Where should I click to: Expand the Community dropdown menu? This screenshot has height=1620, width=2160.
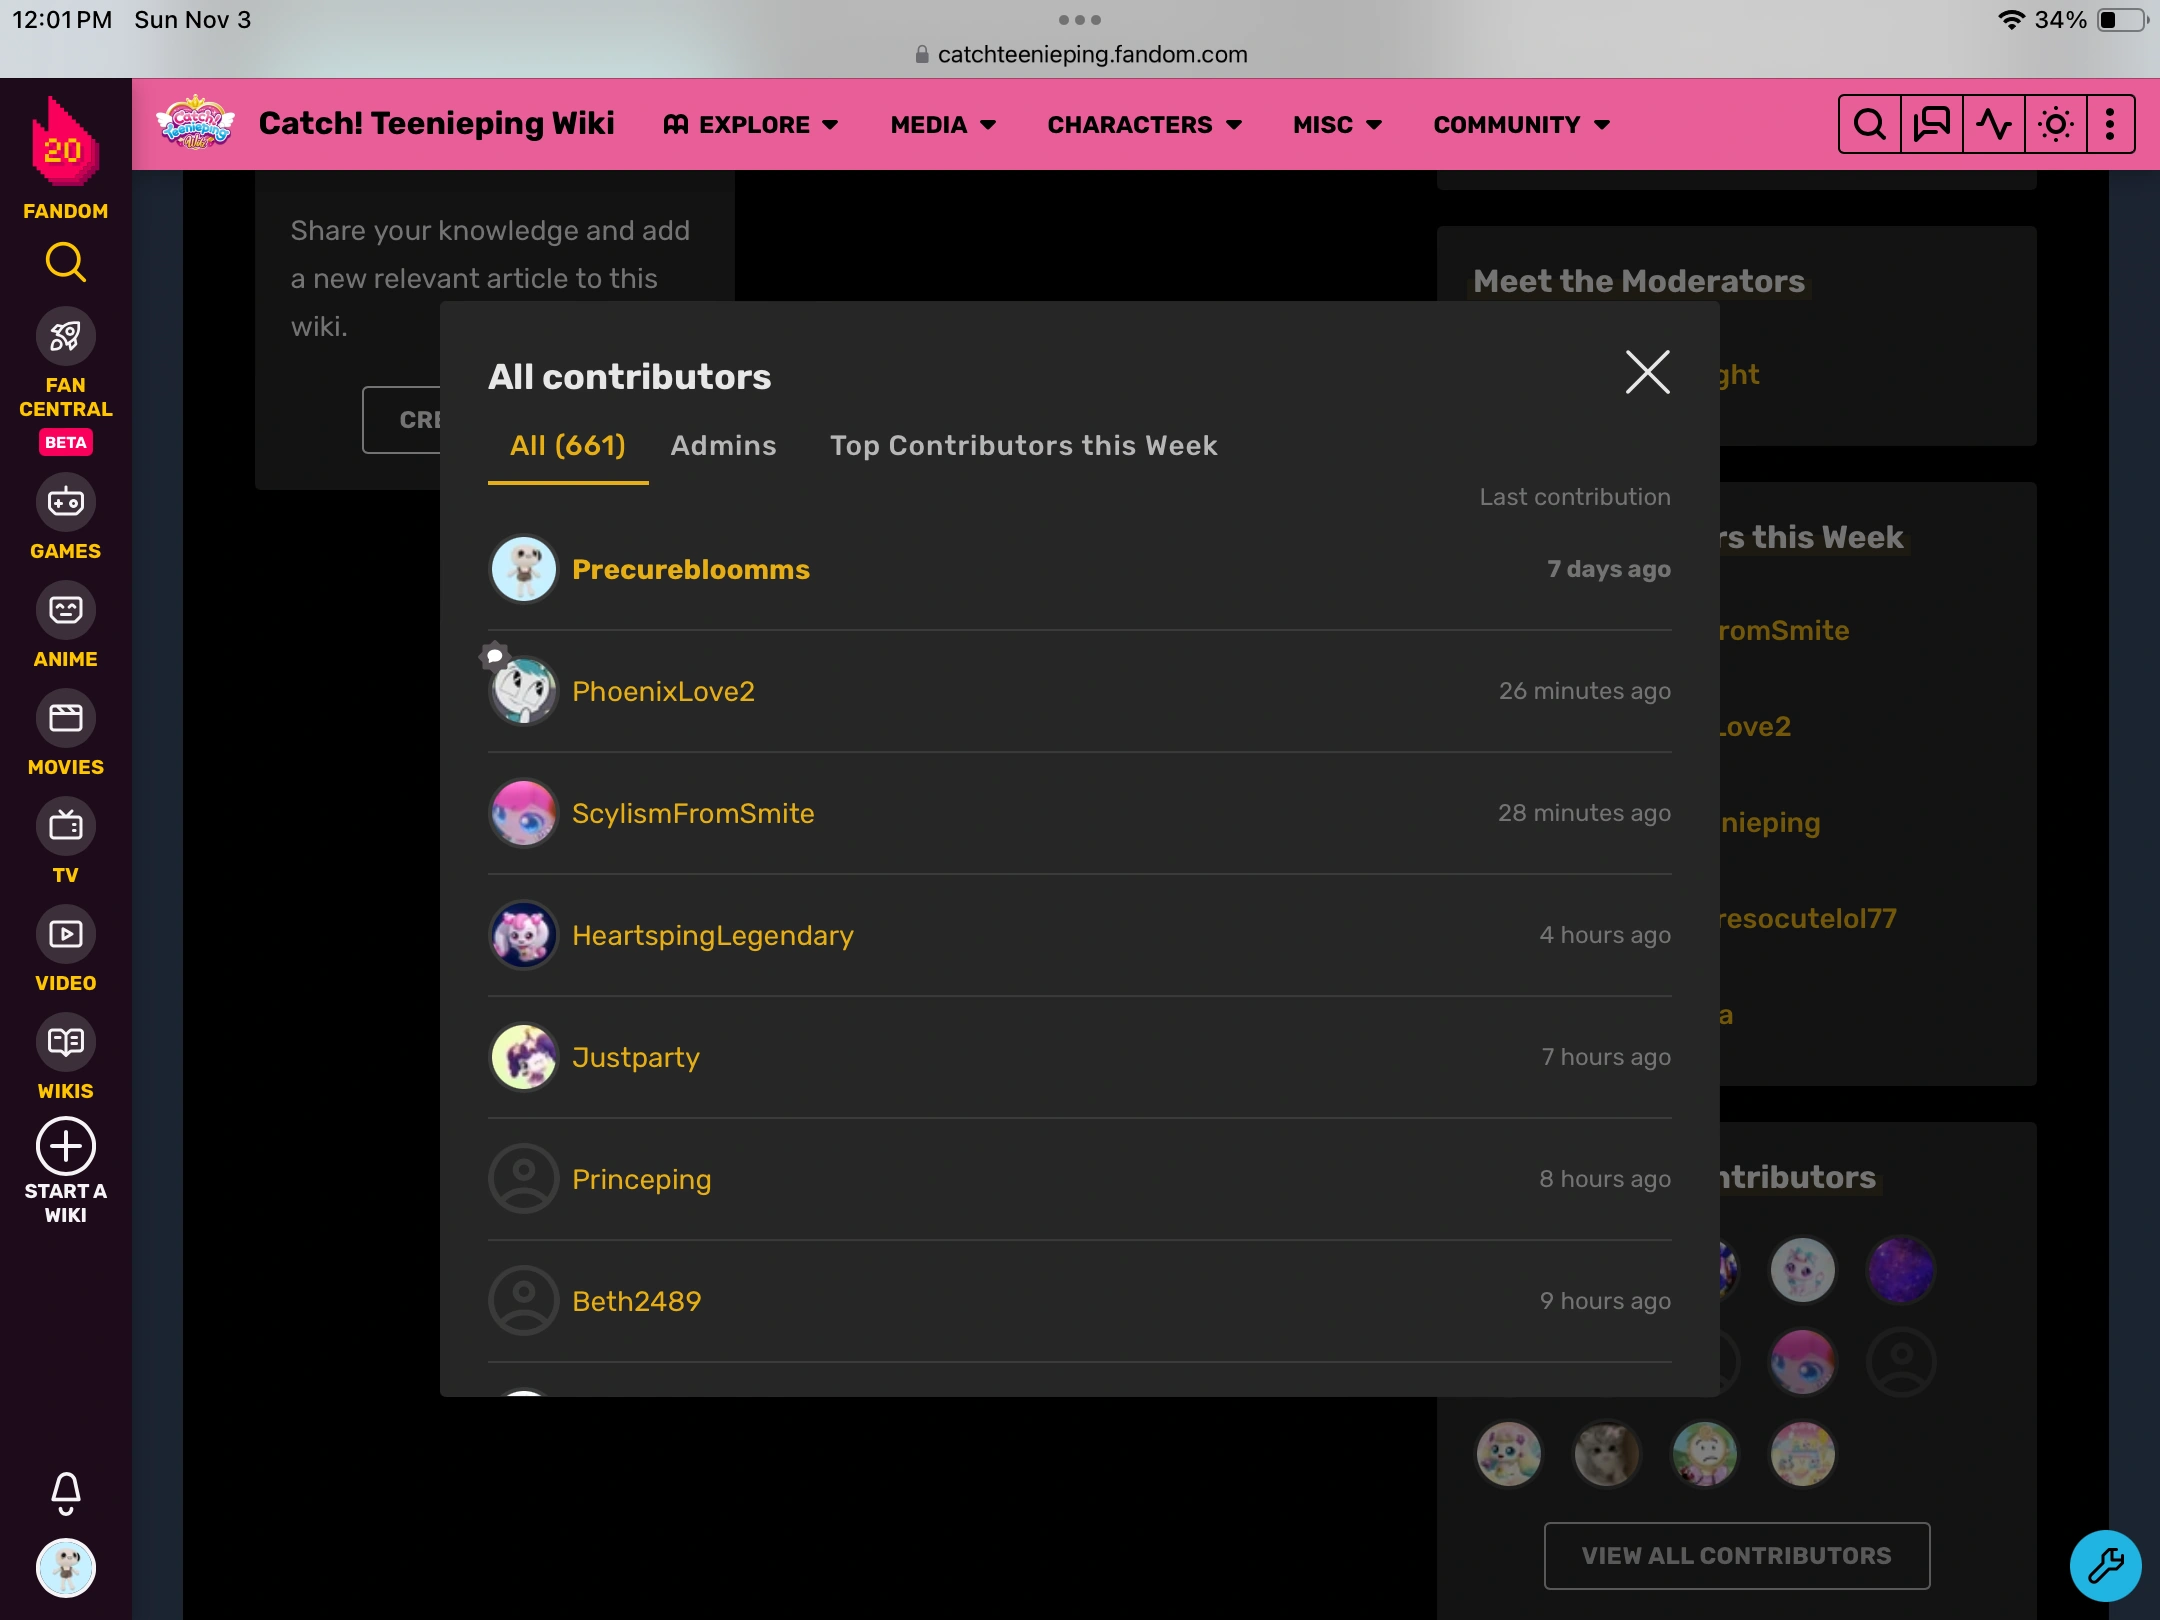(x=1521, y=125)
